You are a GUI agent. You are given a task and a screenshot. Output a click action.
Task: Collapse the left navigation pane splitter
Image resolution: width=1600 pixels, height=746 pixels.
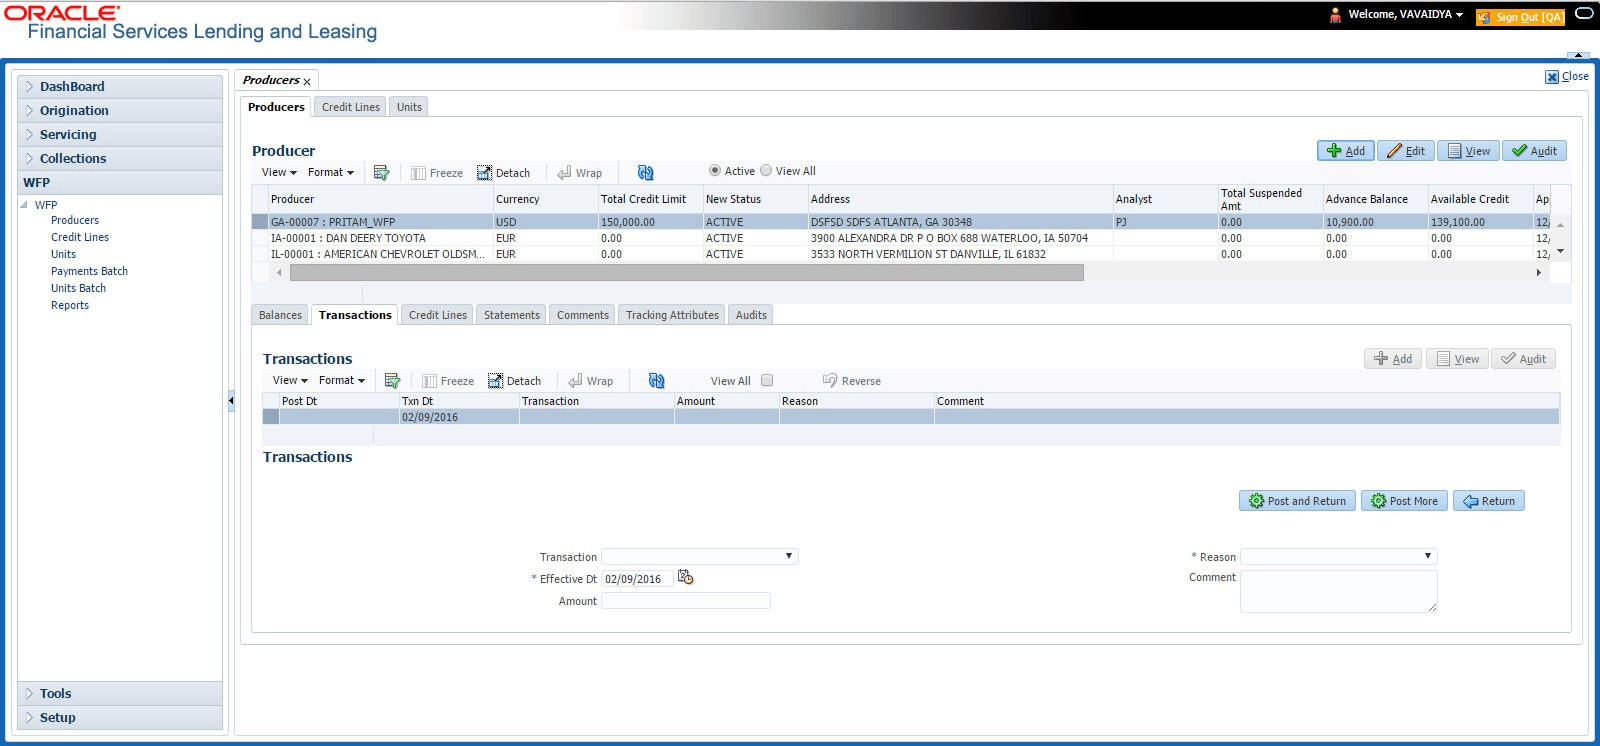tap(231, 401)
